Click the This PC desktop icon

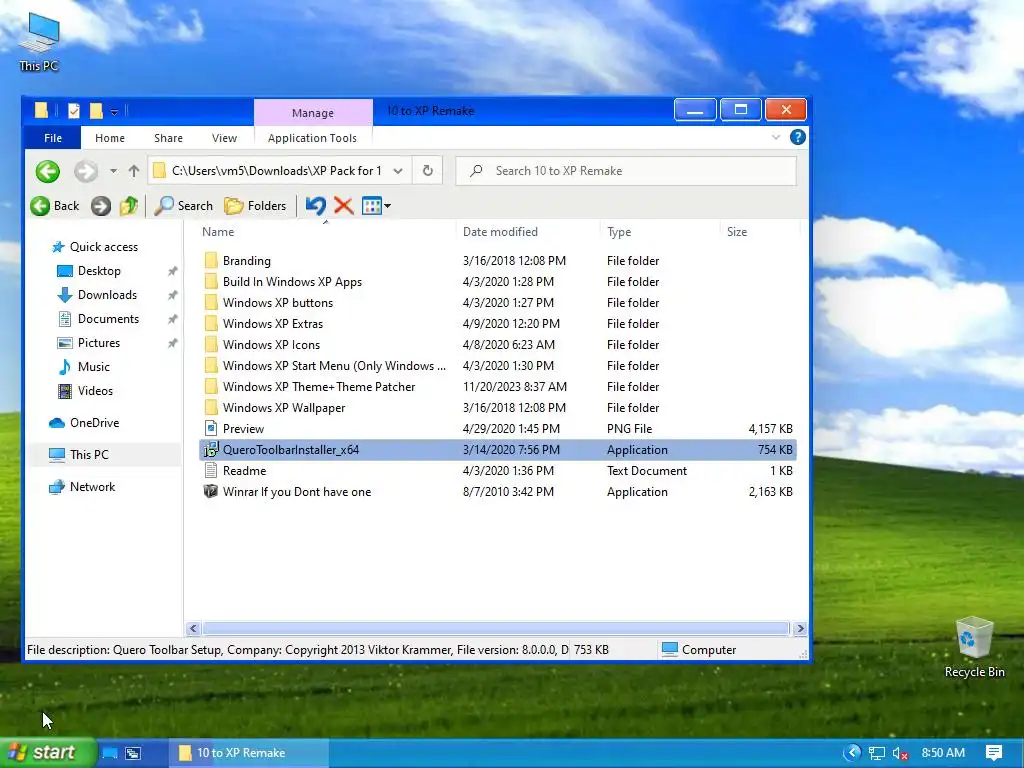point(39,41)
